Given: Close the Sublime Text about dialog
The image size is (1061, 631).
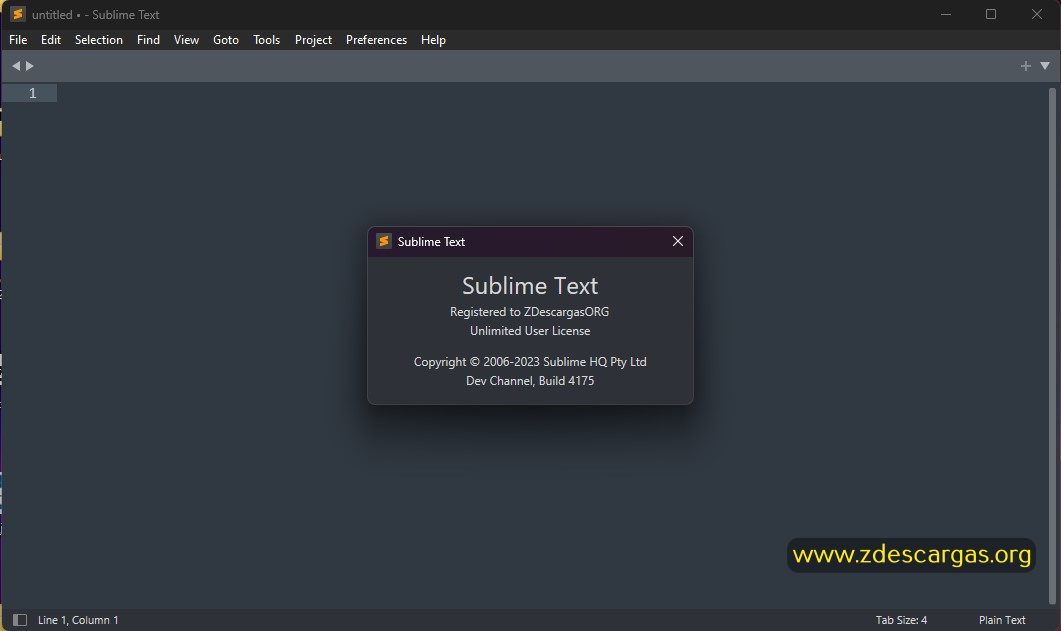Looking at the screenshot, I should (677, 241).
